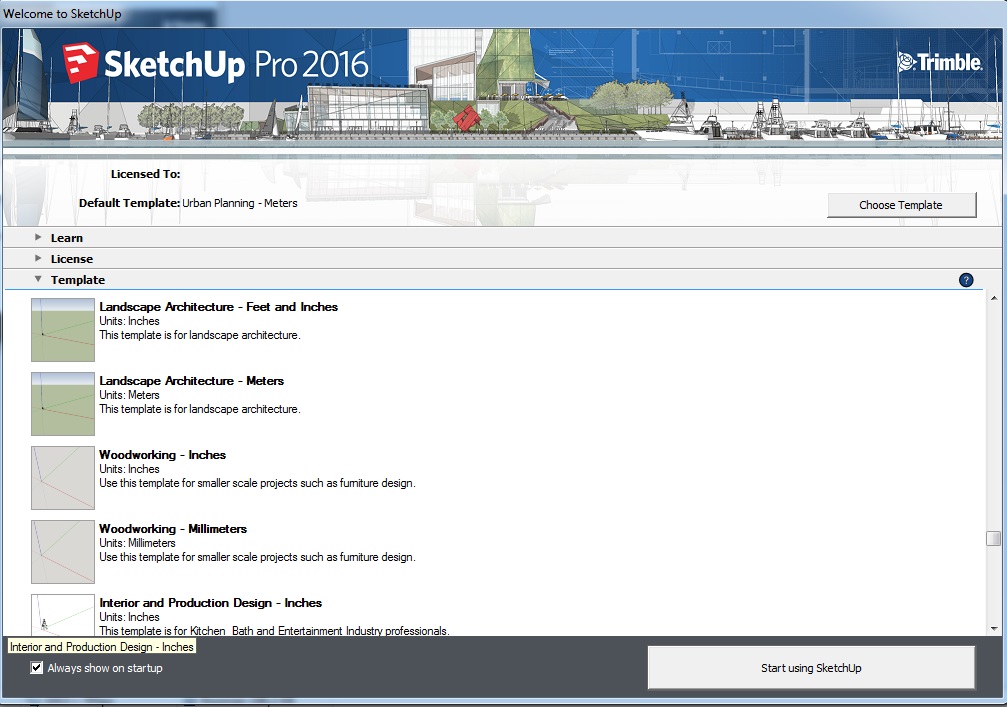
Task: Click Start using SketchUp button
Action: point(811,668)
